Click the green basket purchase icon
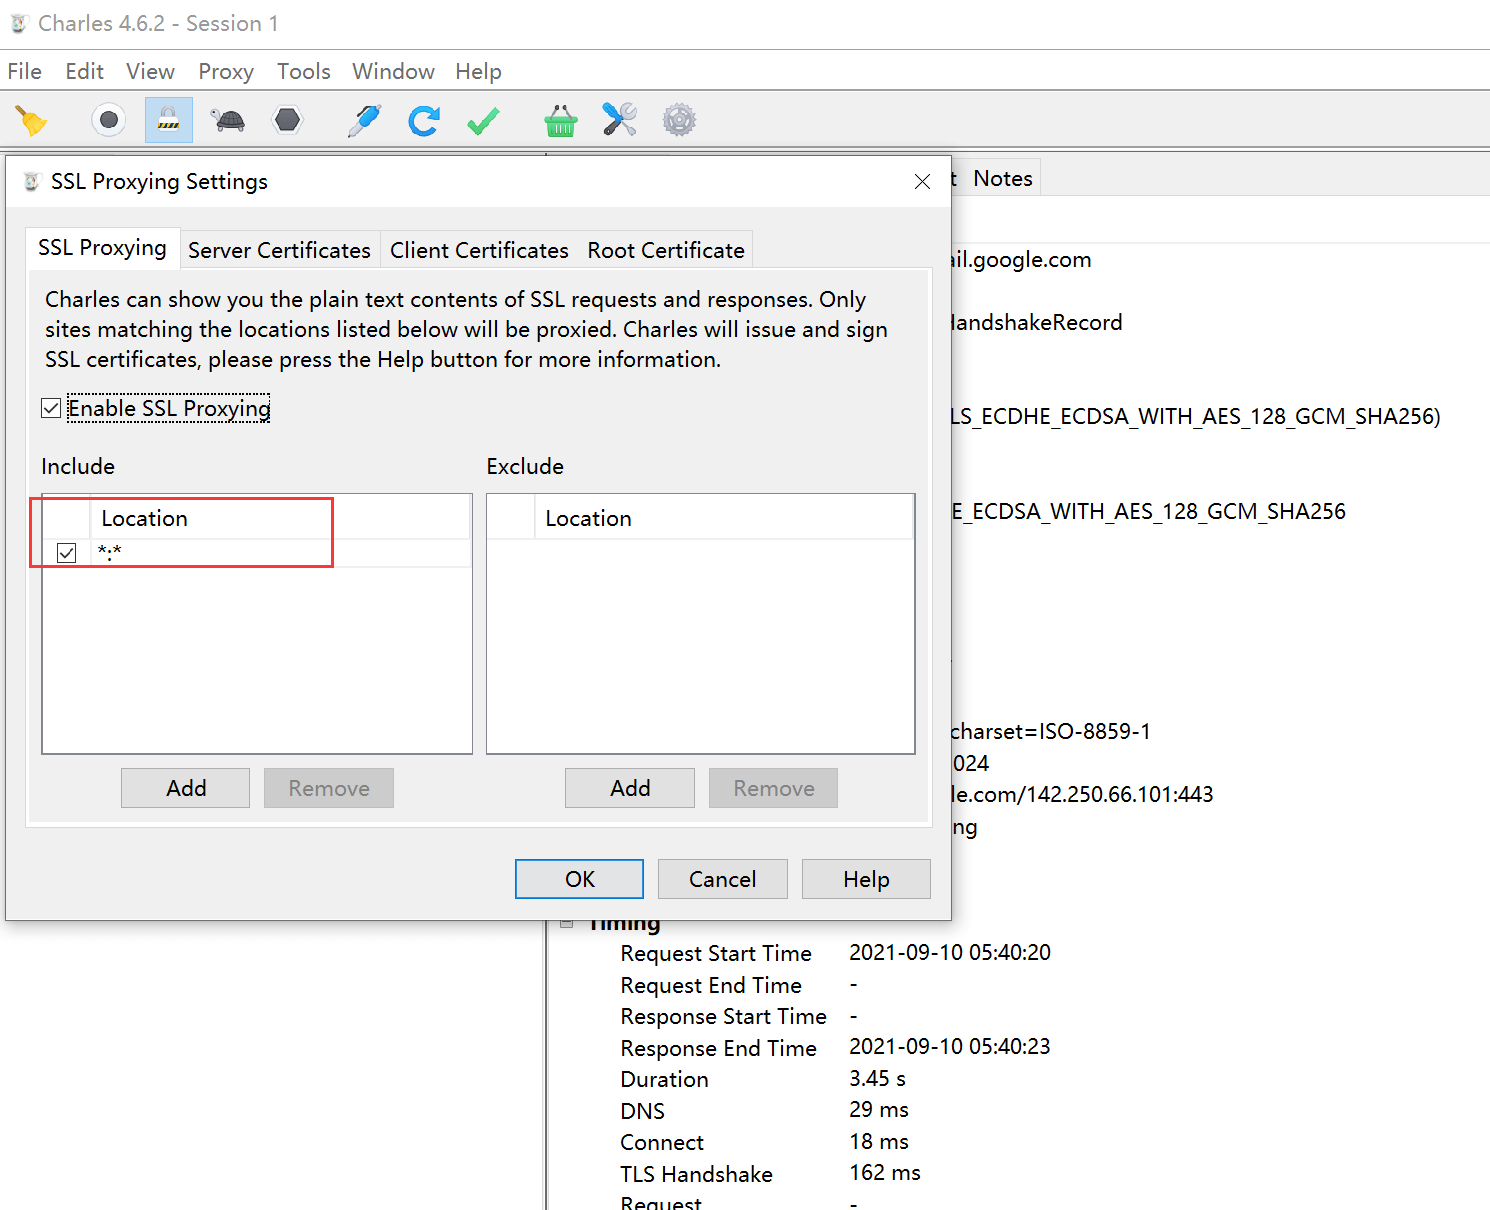 pos(561,121)
